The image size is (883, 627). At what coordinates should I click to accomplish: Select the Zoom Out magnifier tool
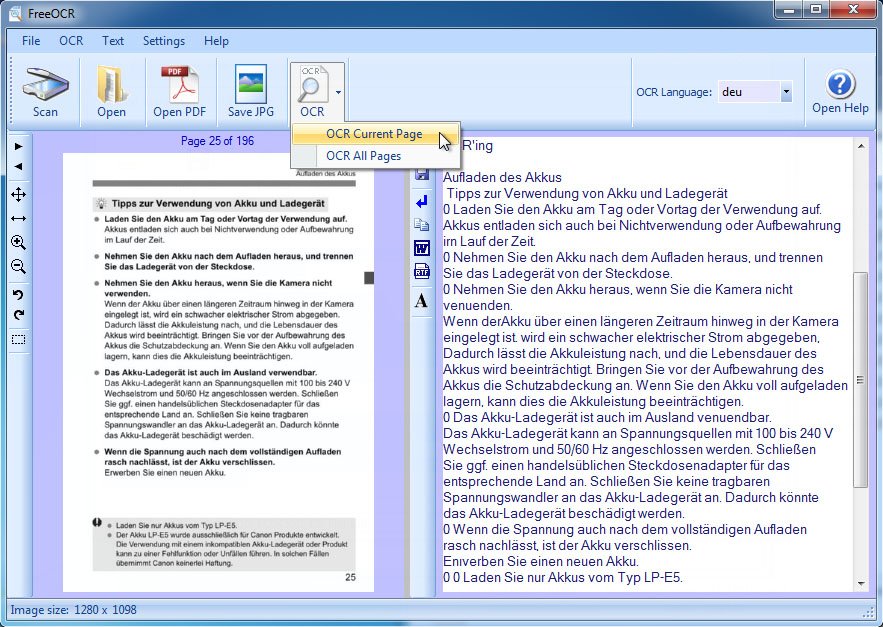coord(18,266)
